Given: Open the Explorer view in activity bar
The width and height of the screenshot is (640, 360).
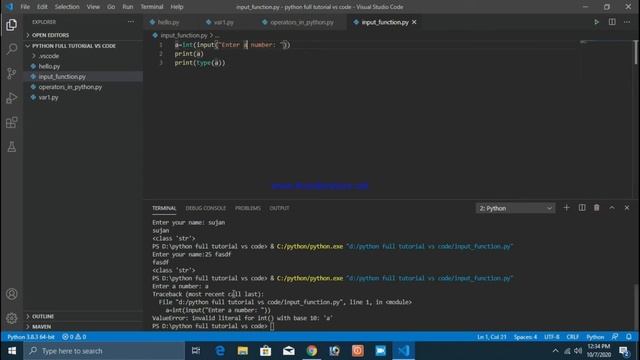Looking at the screenshot, I should 11,25.
